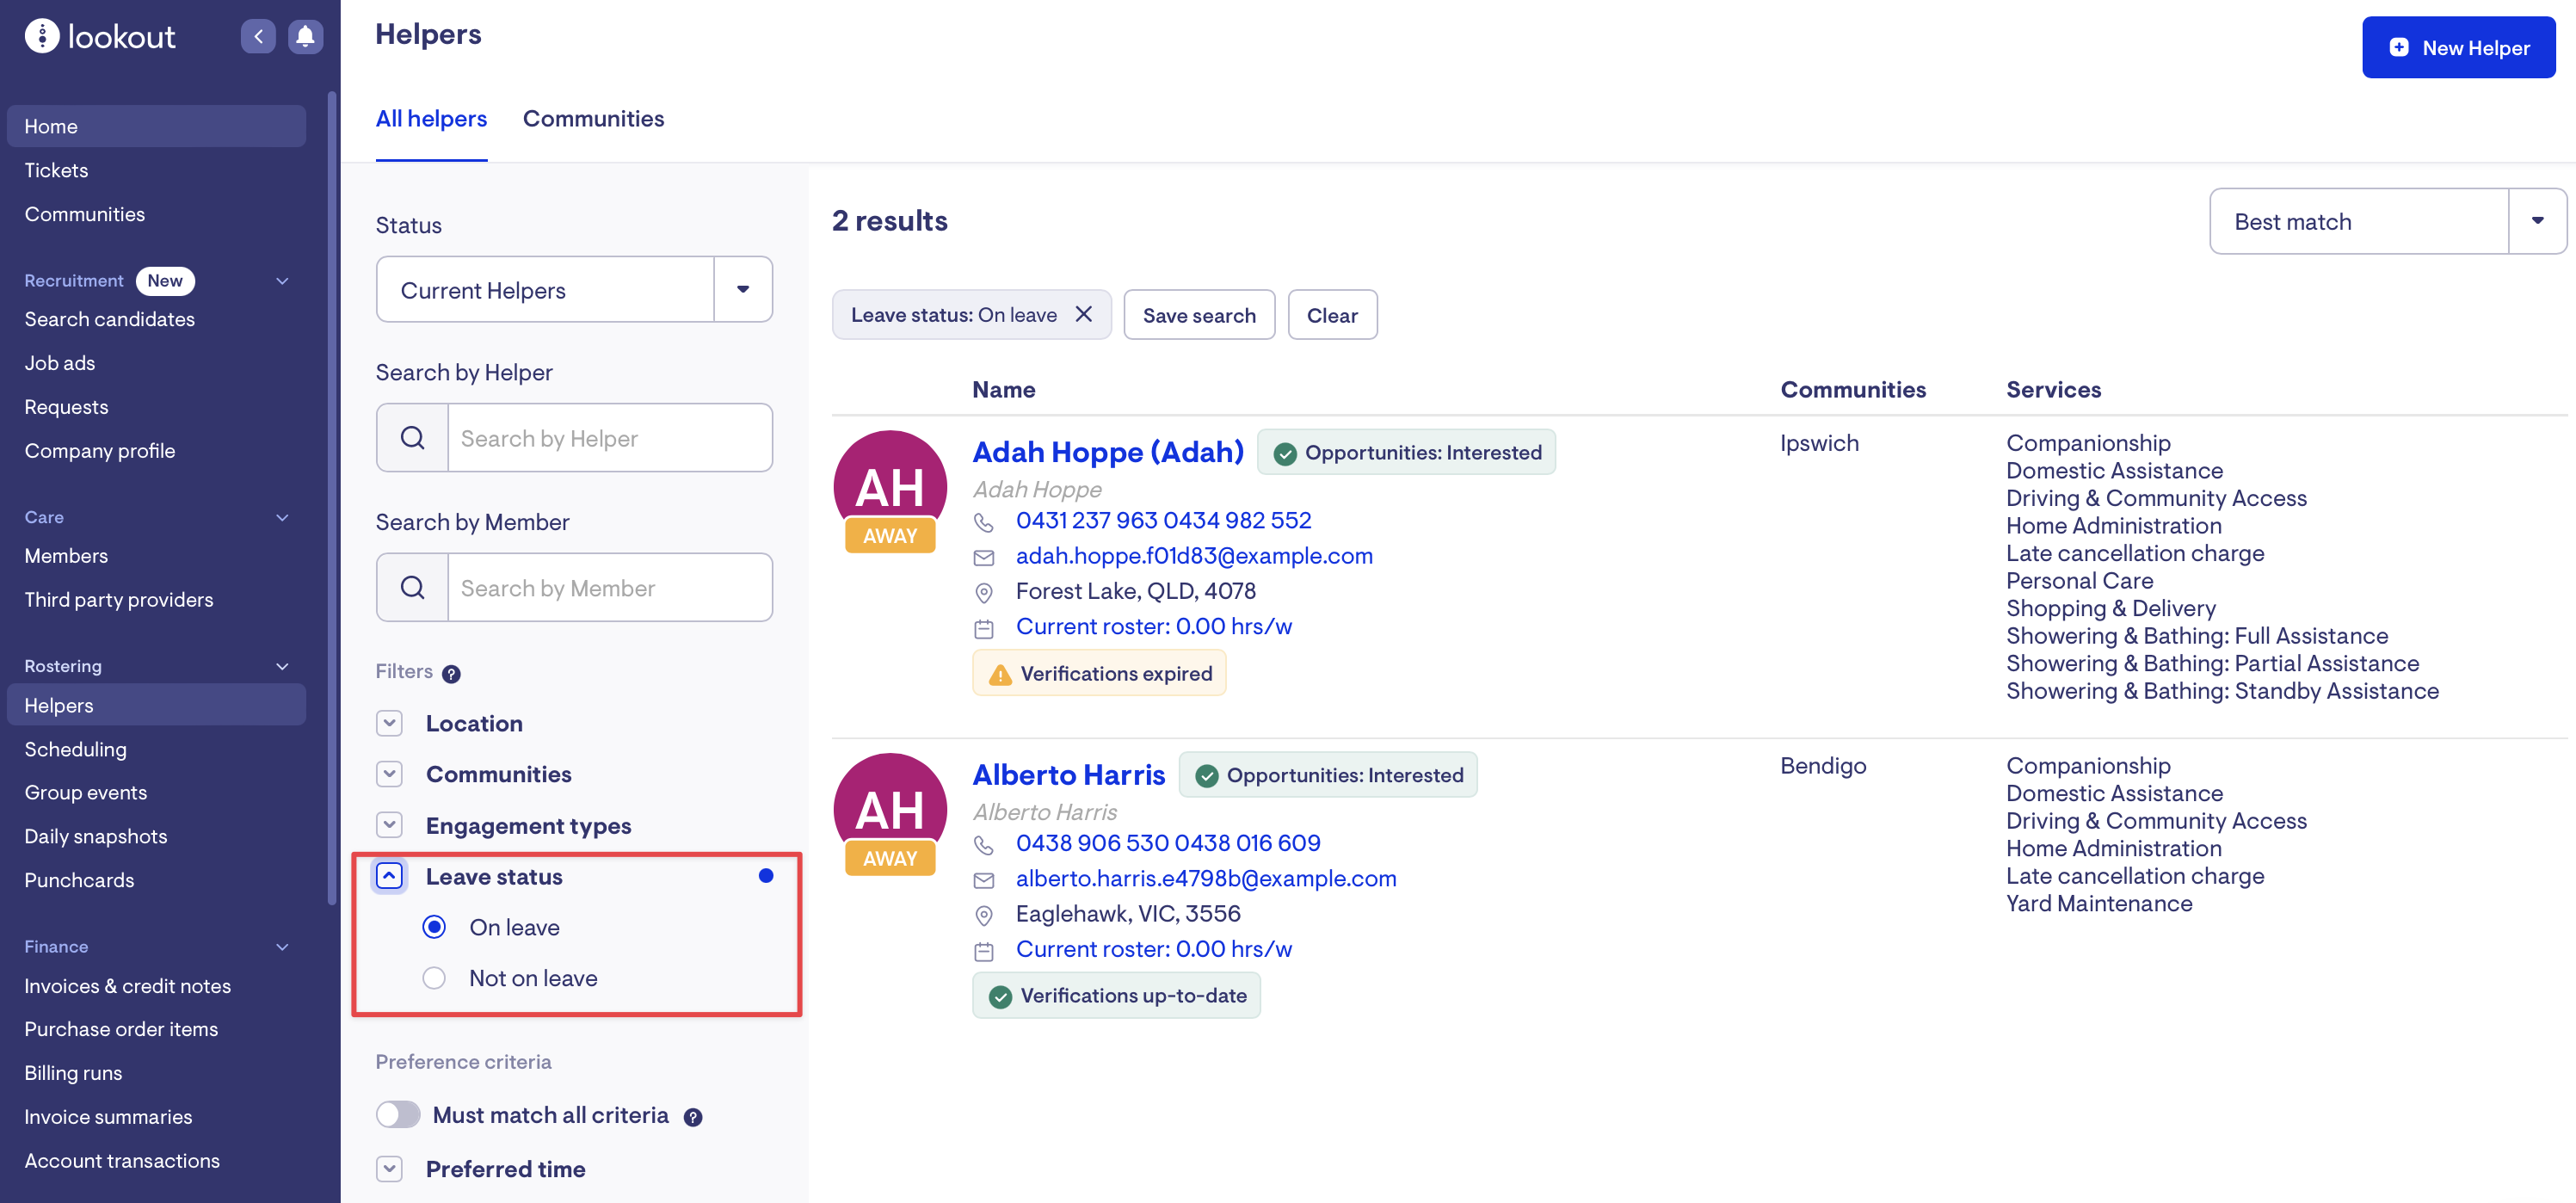This screenshot has width=2576, height=1203.
Task: Remove Leave status filter chip with X
Action: [1083, 315]
